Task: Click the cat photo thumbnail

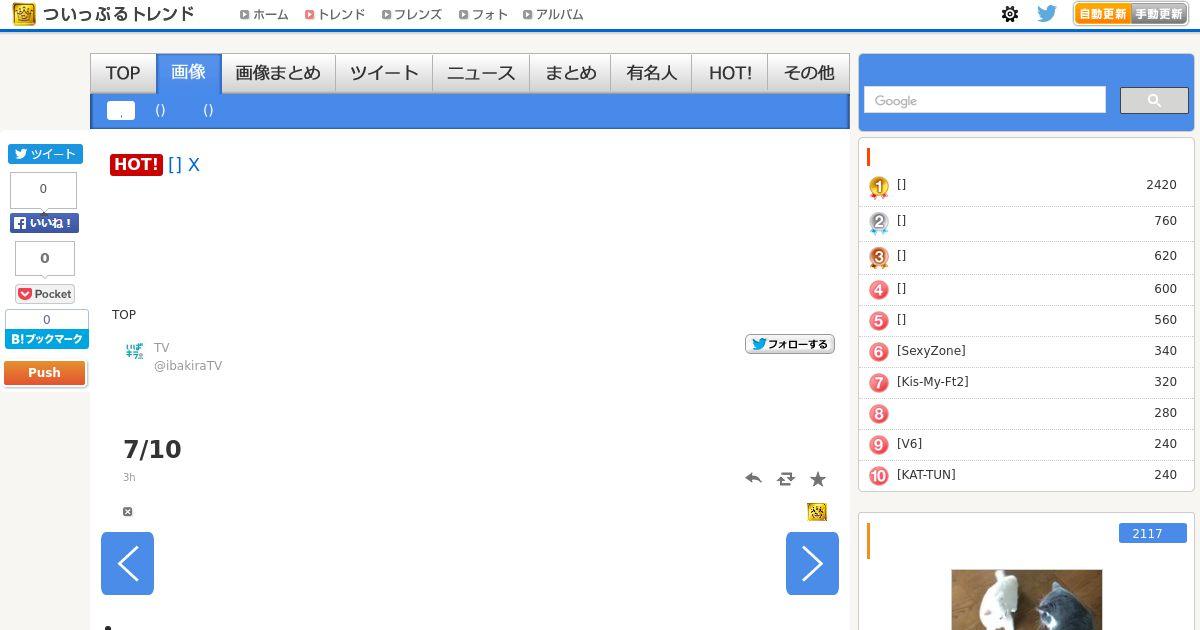Action: click(1026, 600)
